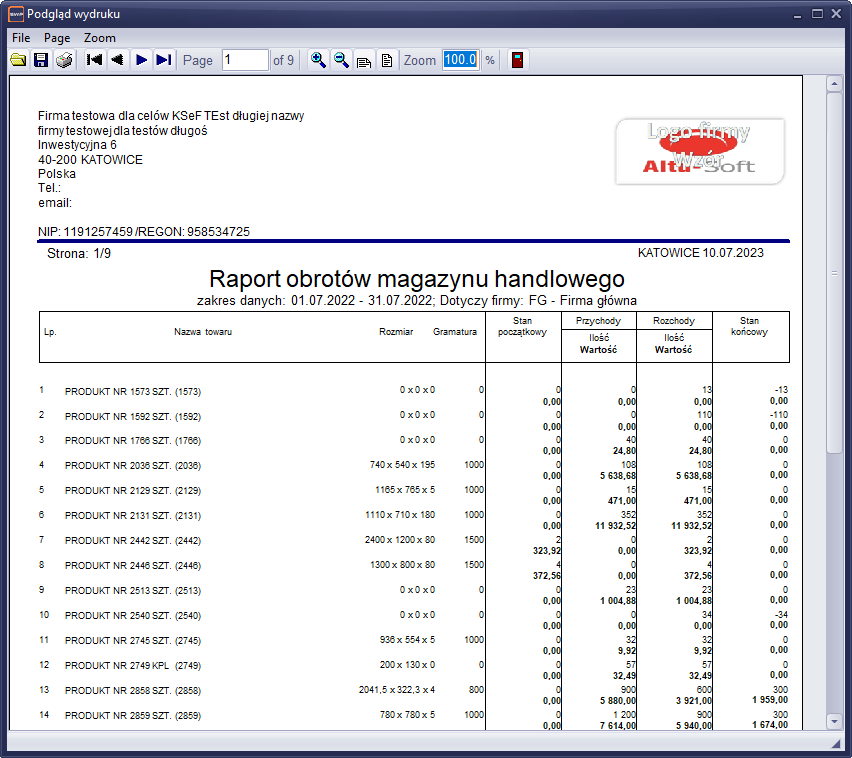Image resolution: width=852 pixels, height=758 pixels.
Task: Click the Zoom percentage field
Action: pyautogui.click(x=460, y=60)
